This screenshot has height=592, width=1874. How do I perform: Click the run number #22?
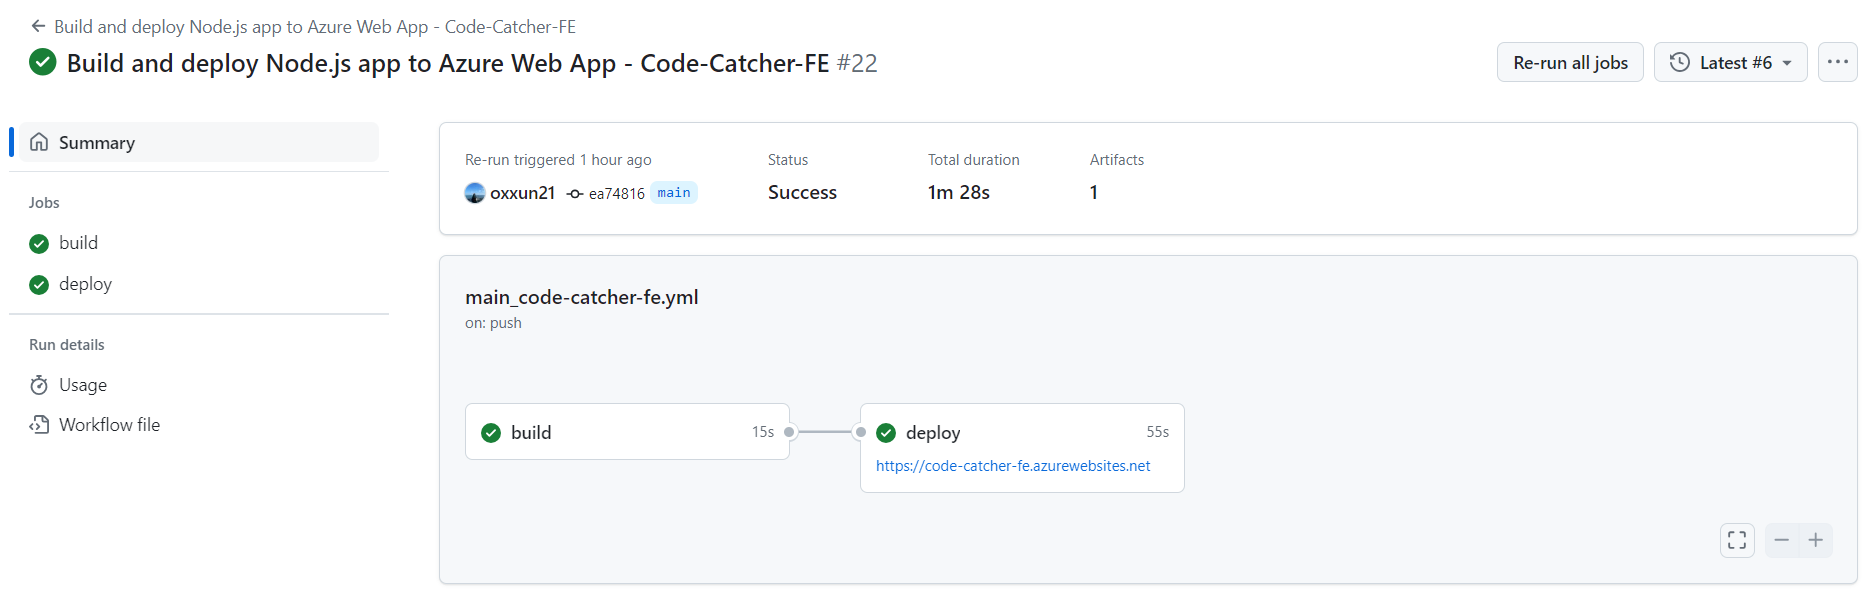(857, 63)
